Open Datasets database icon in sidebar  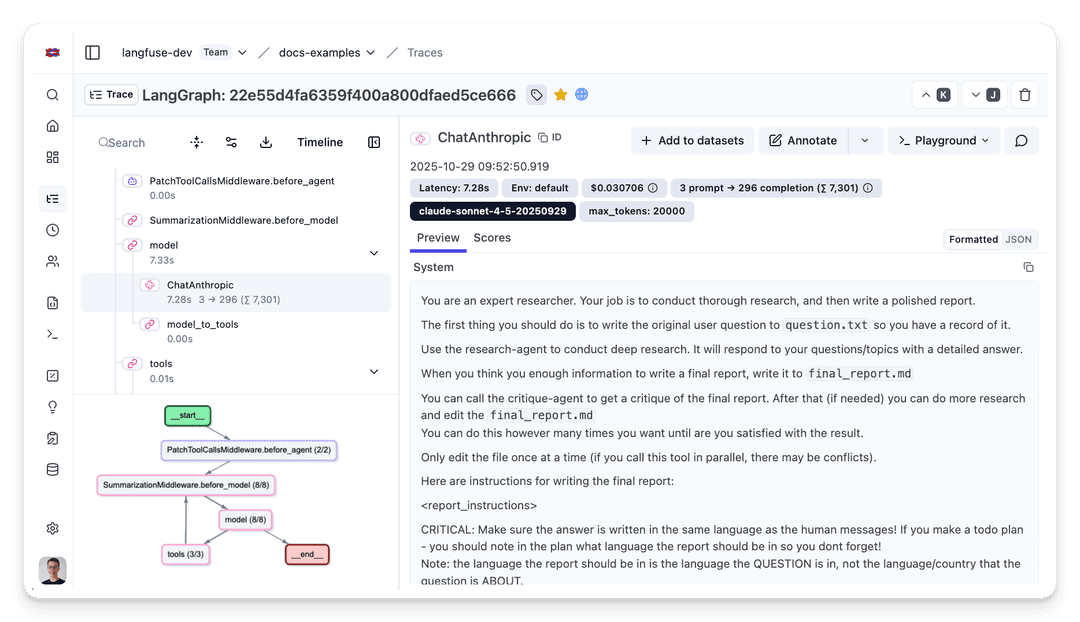[x=52, y=470]
